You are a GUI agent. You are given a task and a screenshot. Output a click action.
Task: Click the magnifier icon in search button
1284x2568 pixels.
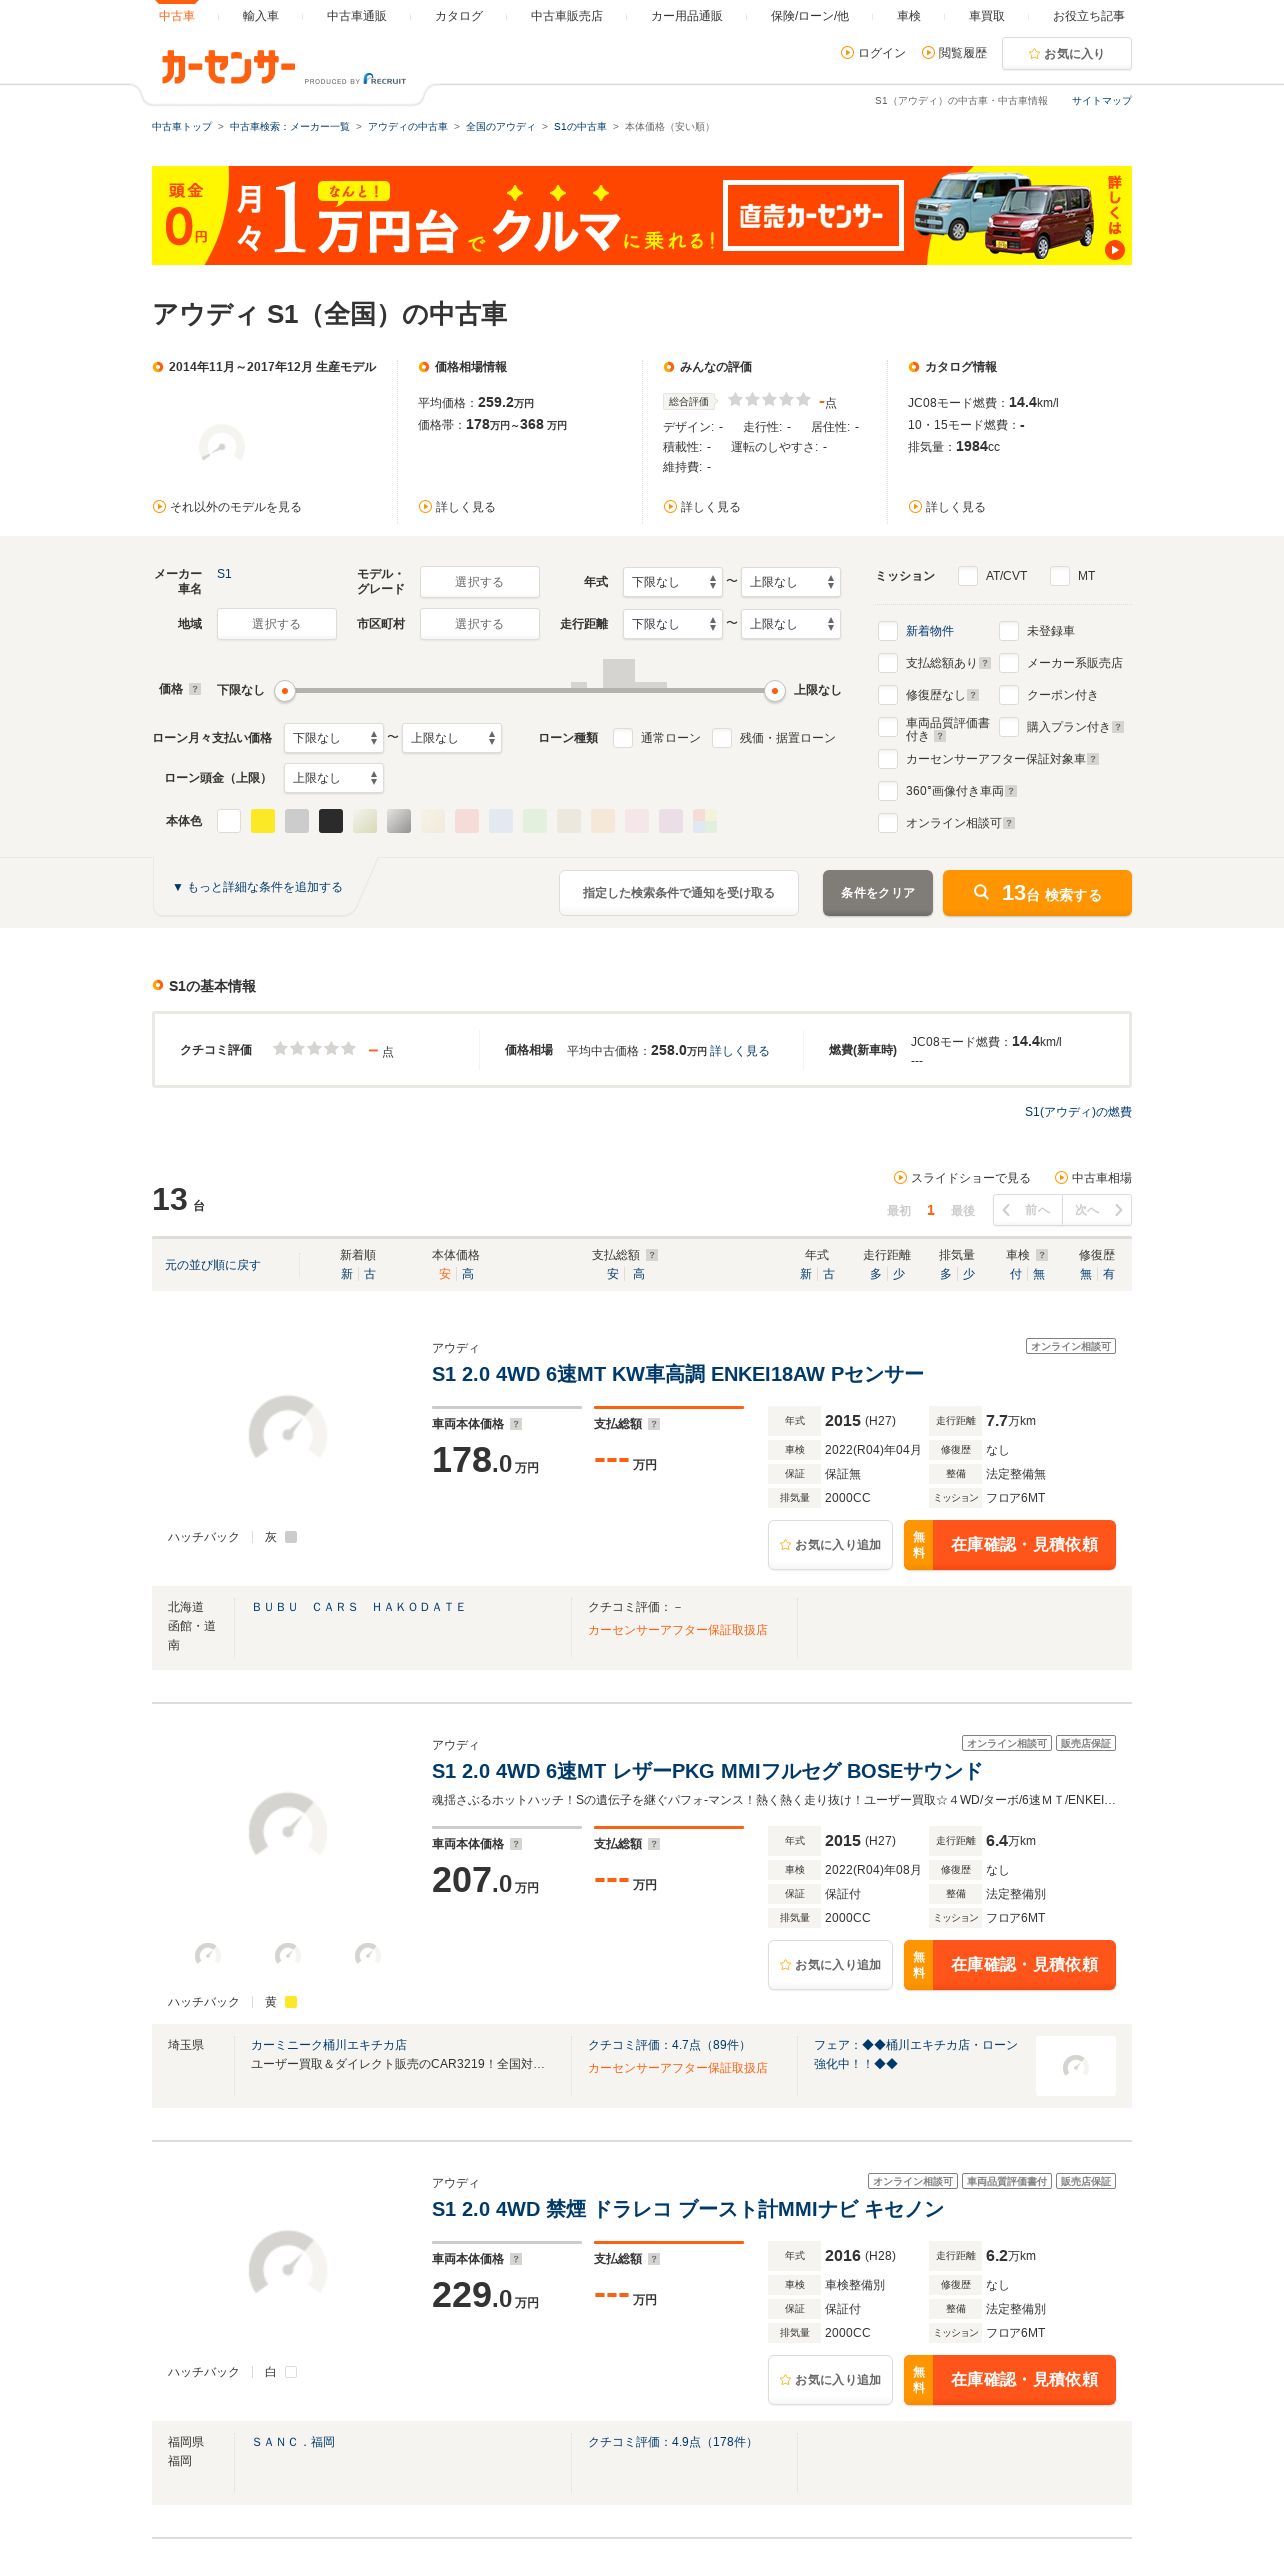click(x=982, y=892)
